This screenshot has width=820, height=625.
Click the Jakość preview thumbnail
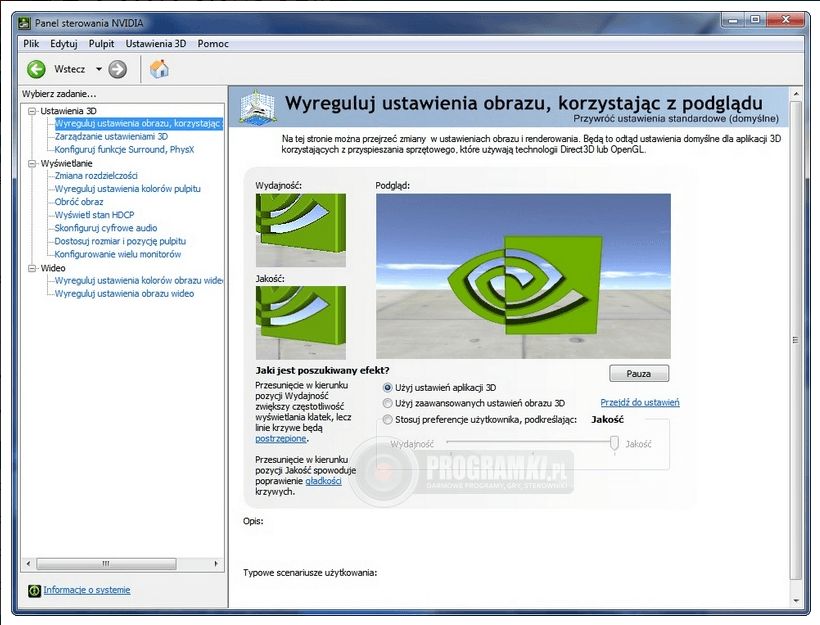coord(301,323)
